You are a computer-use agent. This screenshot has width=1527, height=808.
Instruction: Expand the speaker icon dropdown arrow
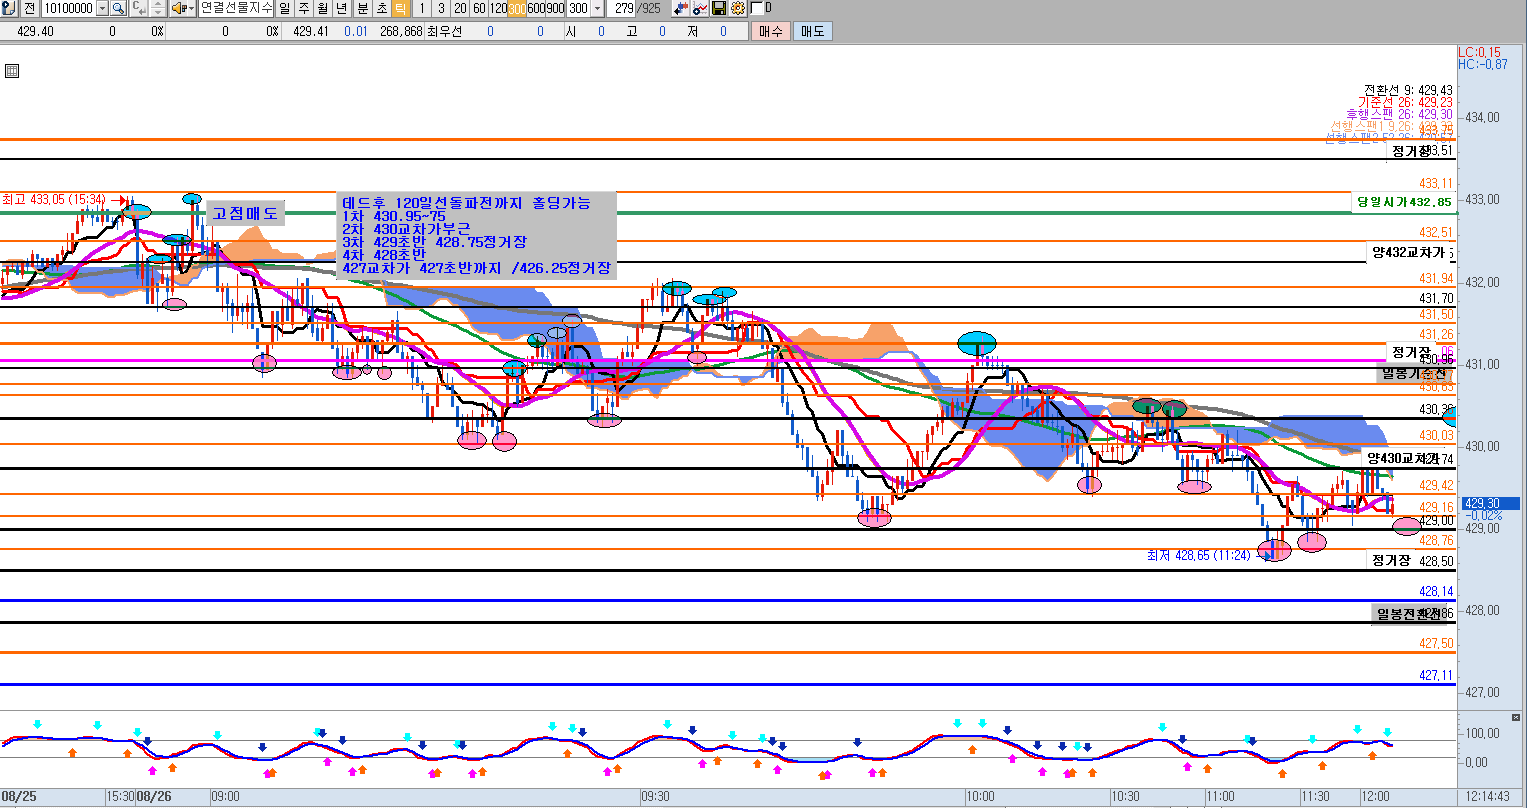point(191,8)
